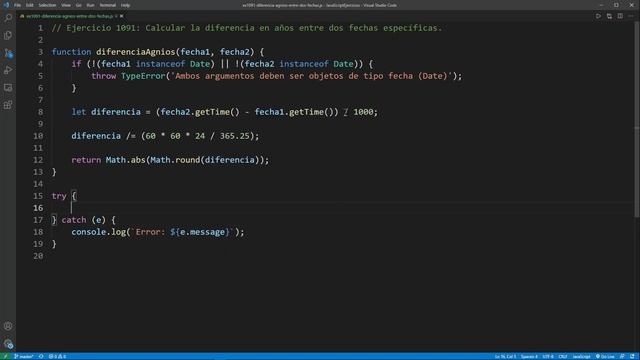Click the VS Code logo icon
This screenshot has width=640, height=360.
[x=6, y=5]
